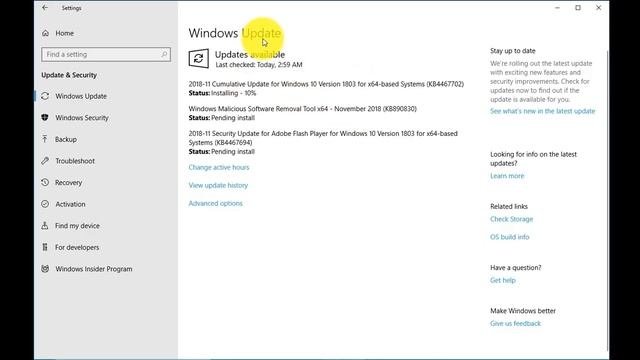
Task: Focus the Find a setting search box
Action: point(106,54)
